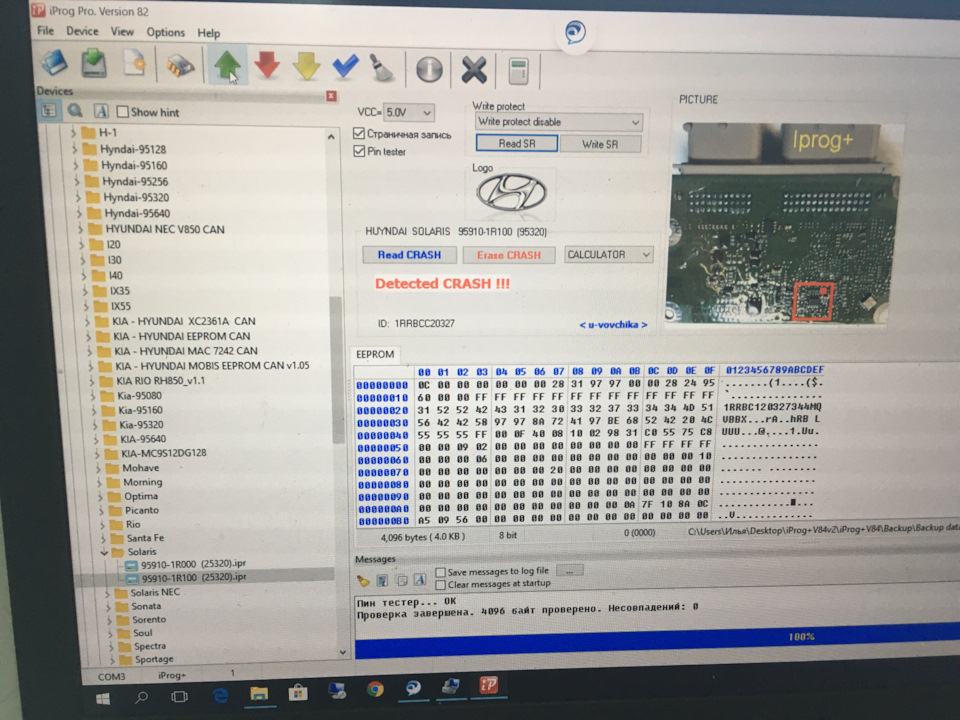Click the Hyundai logo image
The image size is (960, 720).
tap(511, 193)
